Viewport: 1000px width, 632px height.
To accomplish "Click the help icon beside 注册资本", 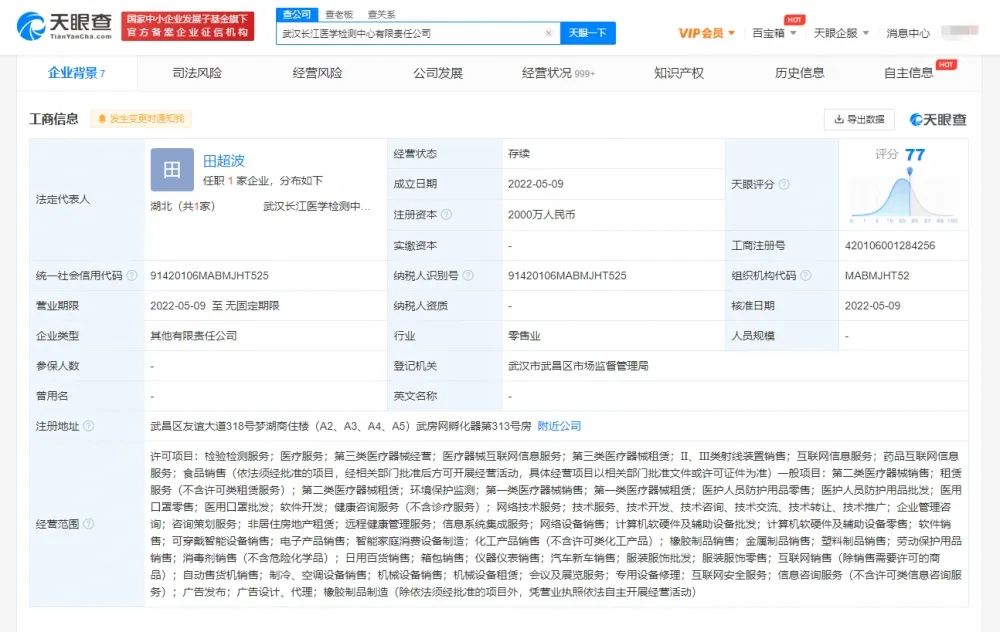I will click(446, 214).
